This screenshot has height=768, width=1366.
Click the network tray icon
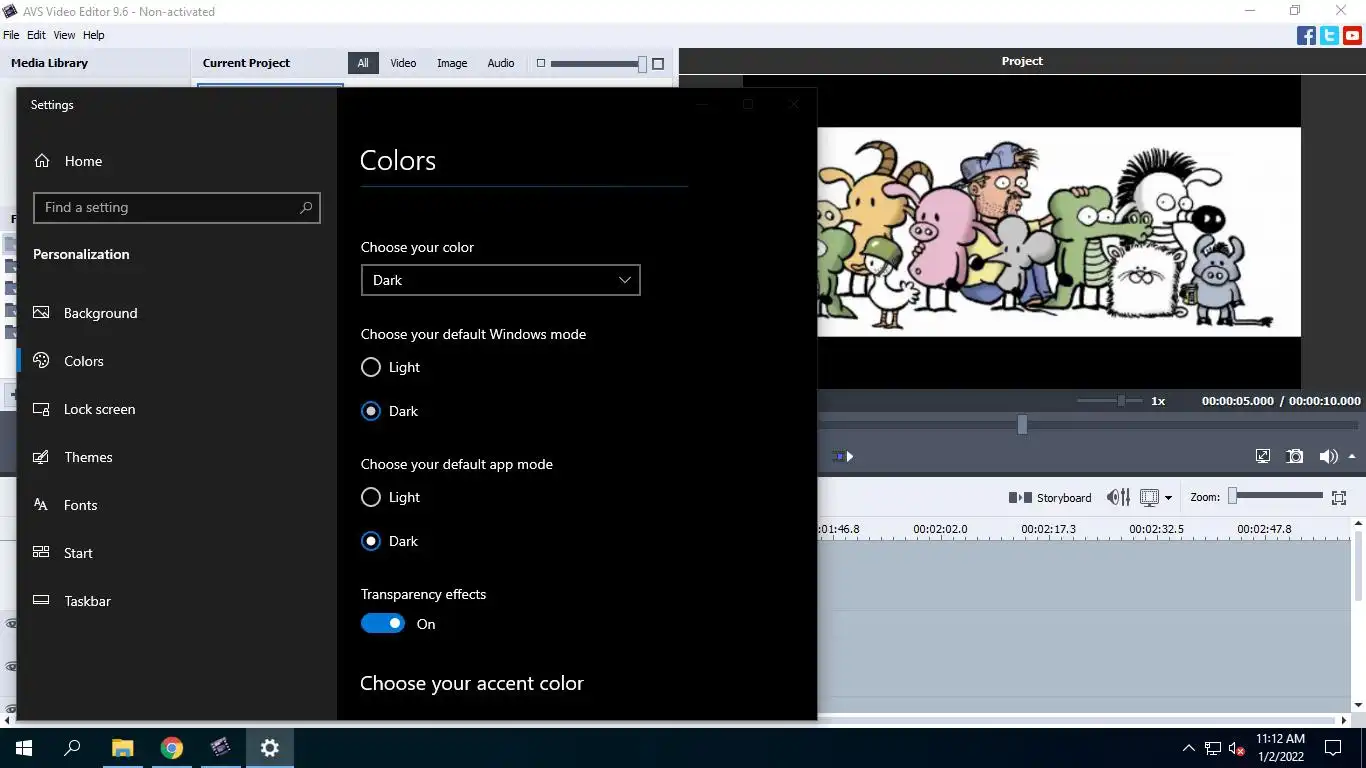click(1213, 747)
